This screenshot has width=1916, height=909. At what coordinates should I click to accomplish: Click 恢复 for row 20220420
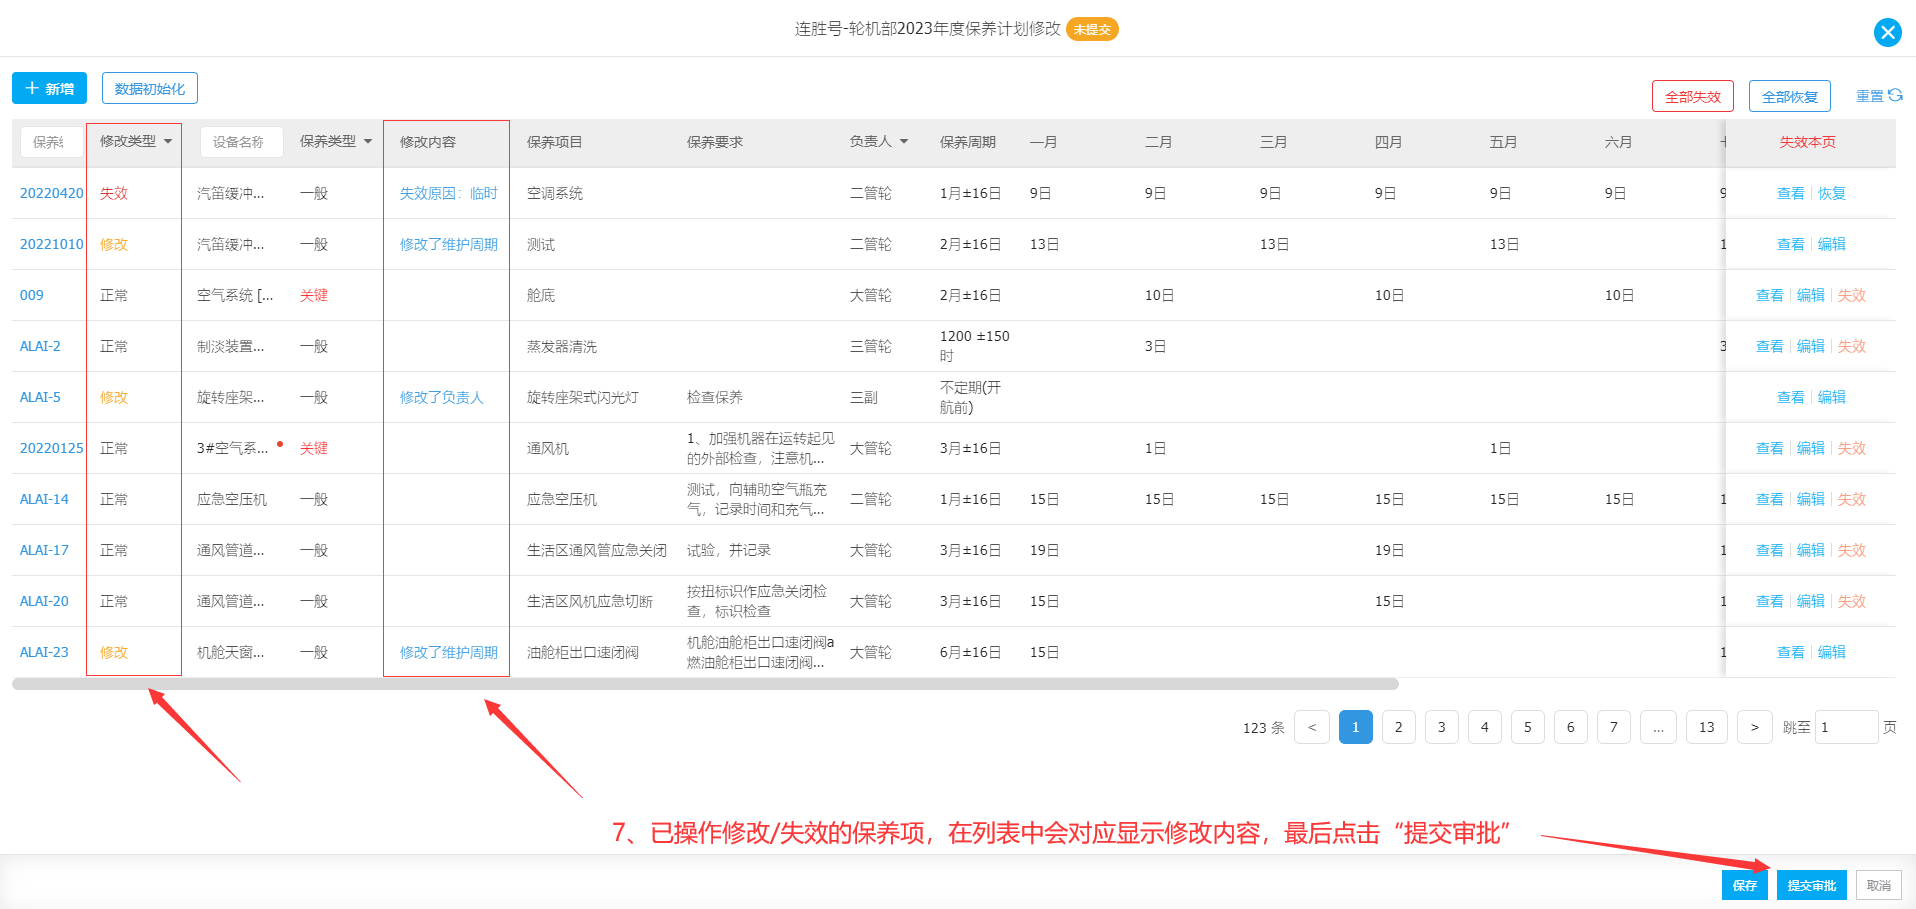click(x=1831, y=193)
